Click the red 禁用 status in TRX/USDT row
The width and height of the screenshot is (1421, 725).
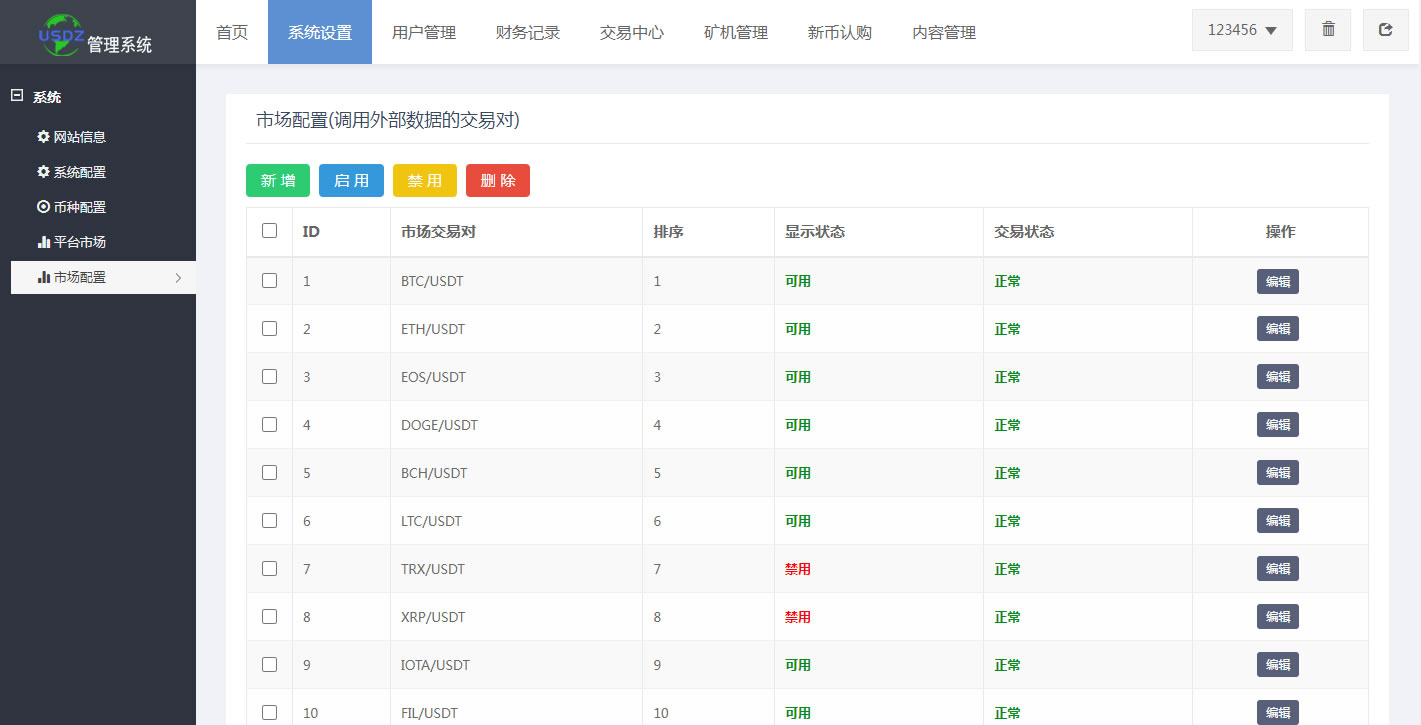coord(798,569)
